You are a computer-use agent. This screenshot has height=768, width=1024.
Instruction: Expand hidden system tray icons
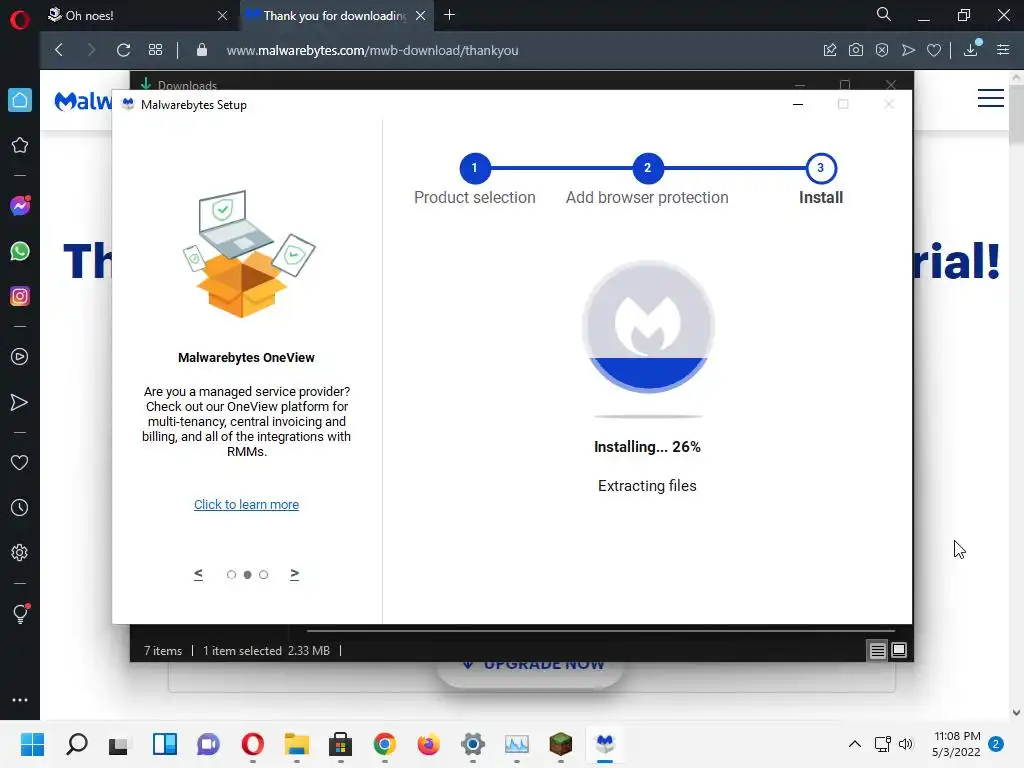click(x=855, y=744)
